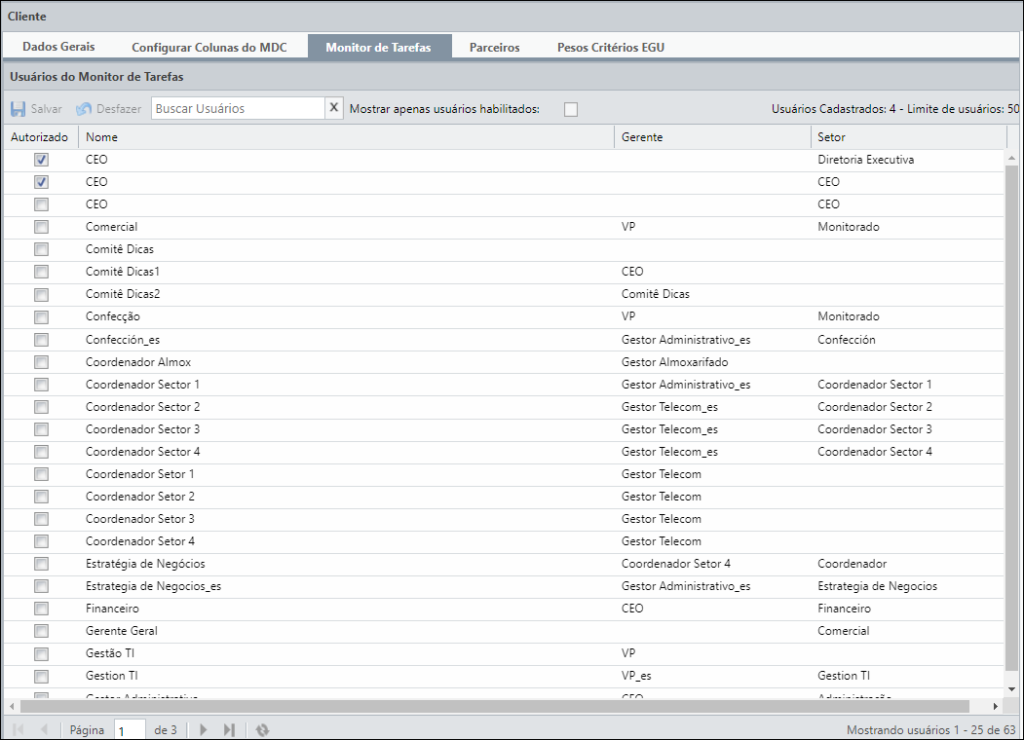Viewport: 1024px width, 740px height.
Task: Open the Parceiros tab
Action: point(494,47)
